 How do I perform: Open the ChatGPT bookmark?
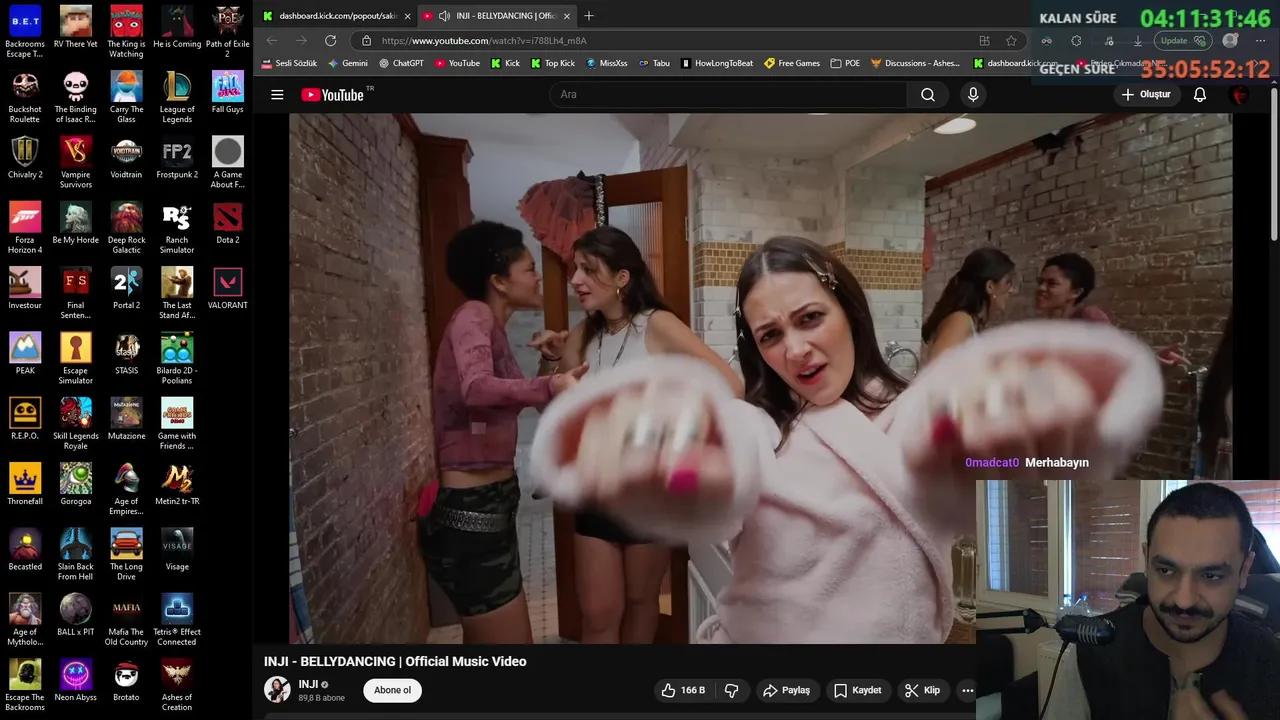(401, 63)
